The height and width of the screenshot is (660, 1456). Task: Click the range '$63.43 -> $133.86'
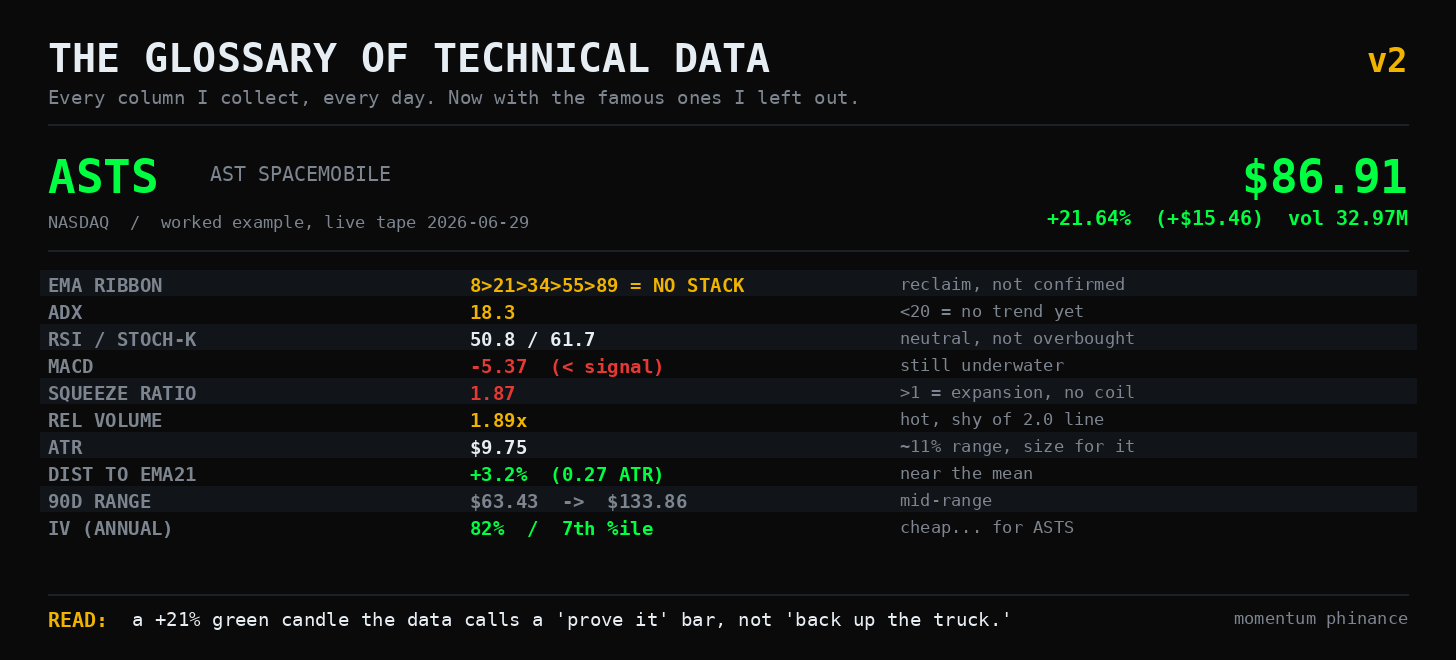click(579, 502)
